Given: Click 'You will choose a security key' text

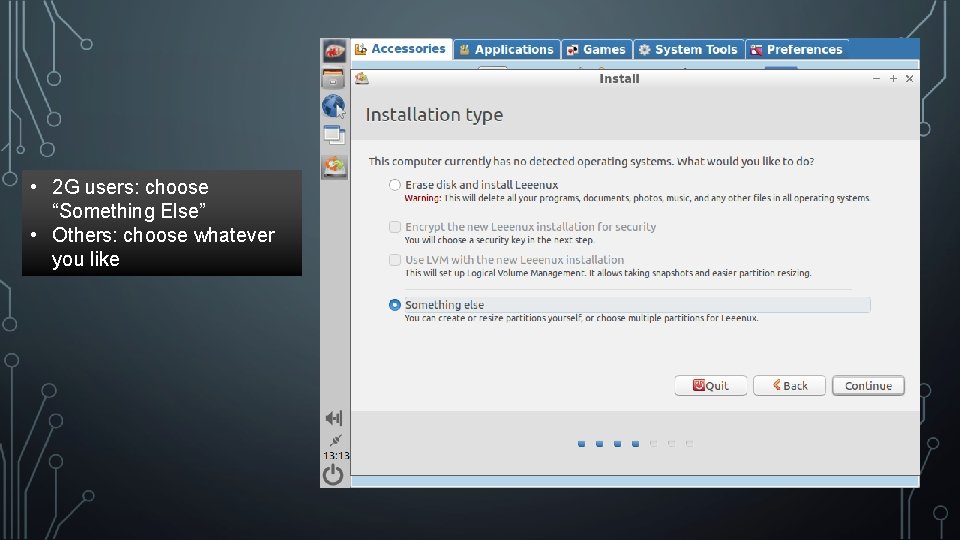Looking at the screenshot, I should click(x=499, y=240).
